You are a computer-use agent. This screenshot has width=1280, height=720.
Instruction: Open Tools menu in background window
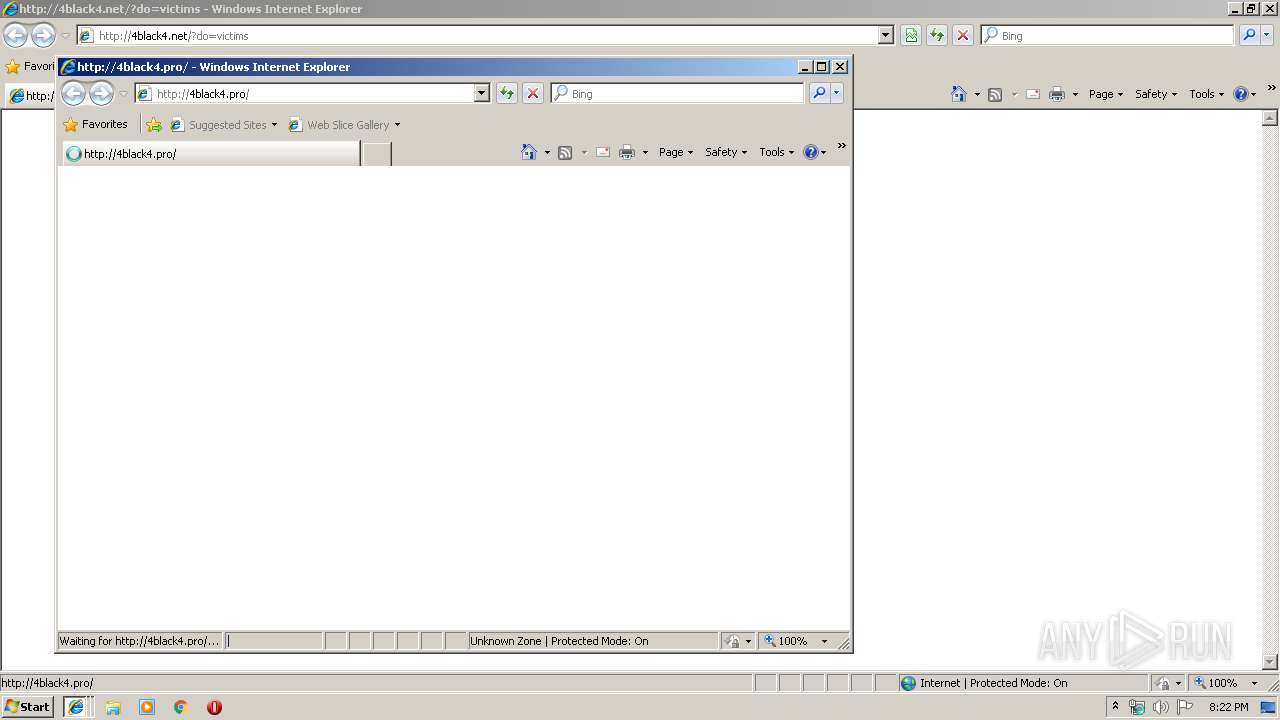tap(1206, 94)
